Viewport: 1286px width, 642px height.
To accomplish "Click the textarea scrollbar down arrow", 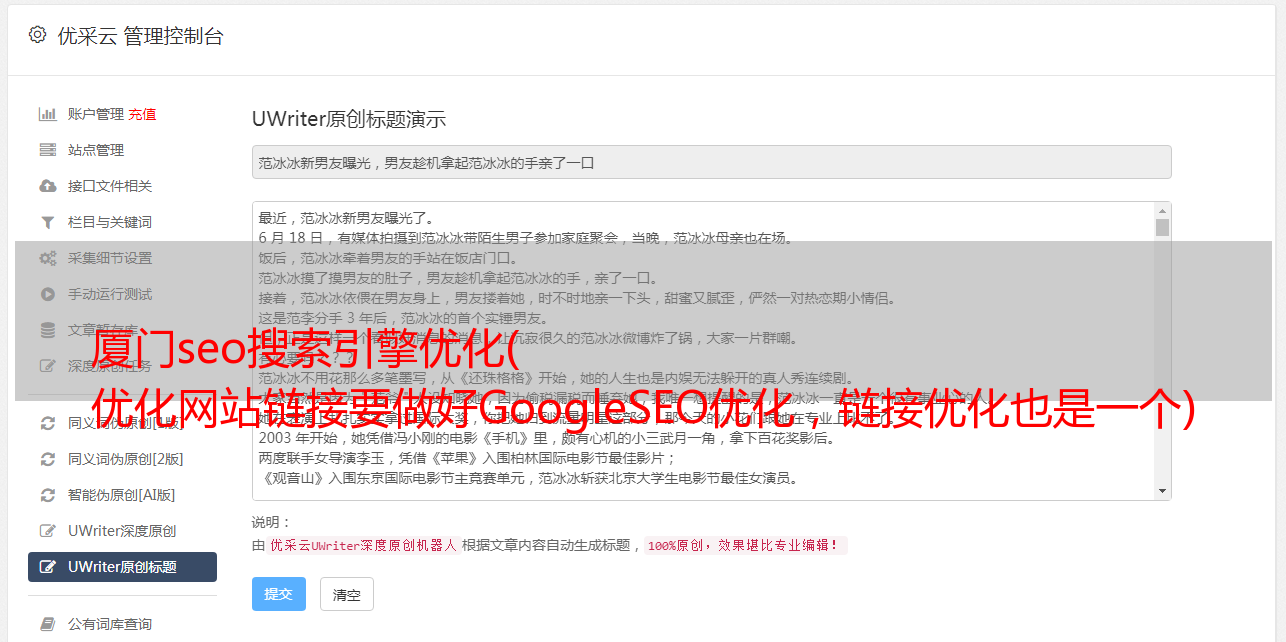I will tap(1162, 491).
